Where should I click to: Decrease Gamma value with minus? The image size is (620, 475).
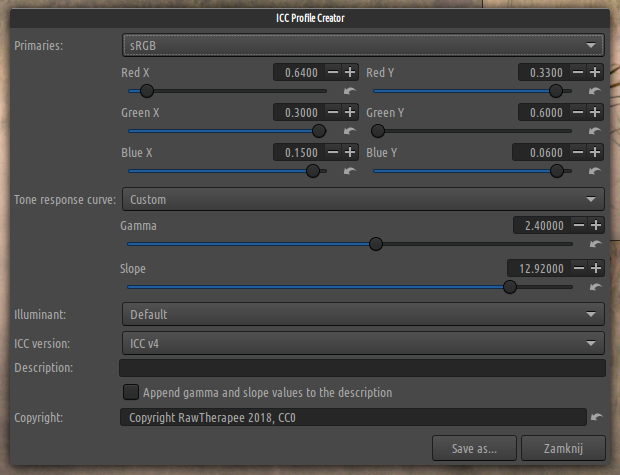pos(579,225)
